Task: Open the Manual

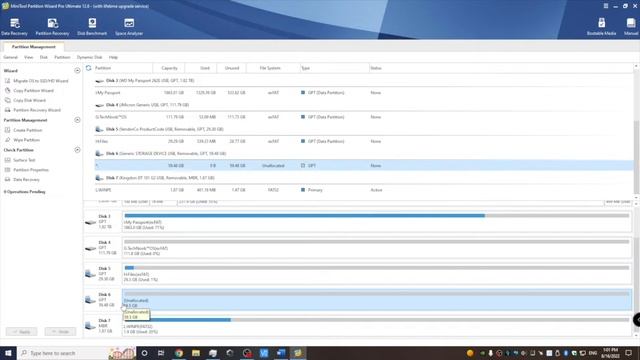Action: click(631, 27)
